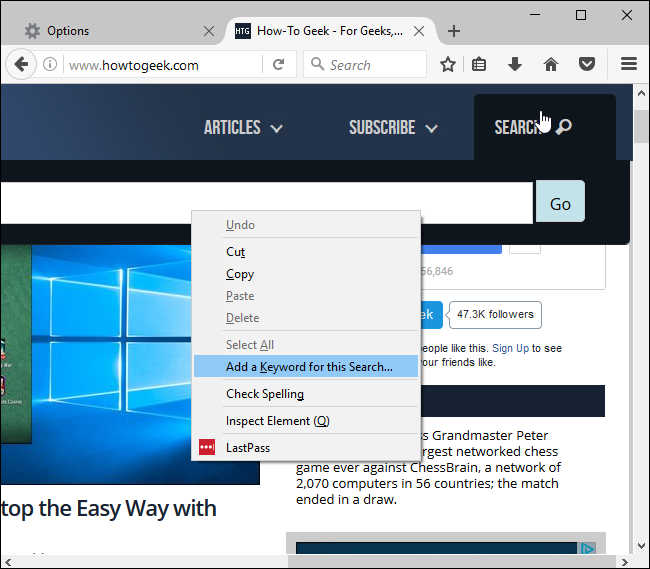Choose Delete from context menu

point(306,318)
